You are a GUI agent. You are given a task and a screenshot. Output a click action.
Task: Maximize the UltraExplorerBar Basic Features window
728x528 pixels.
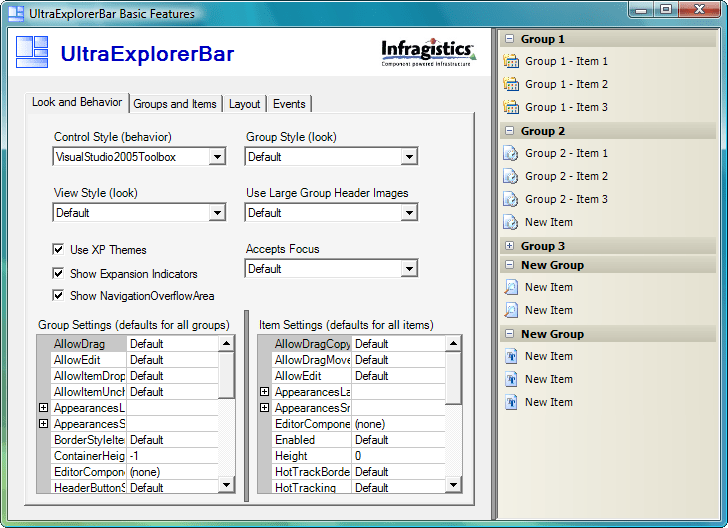click(x=666, y=9)
